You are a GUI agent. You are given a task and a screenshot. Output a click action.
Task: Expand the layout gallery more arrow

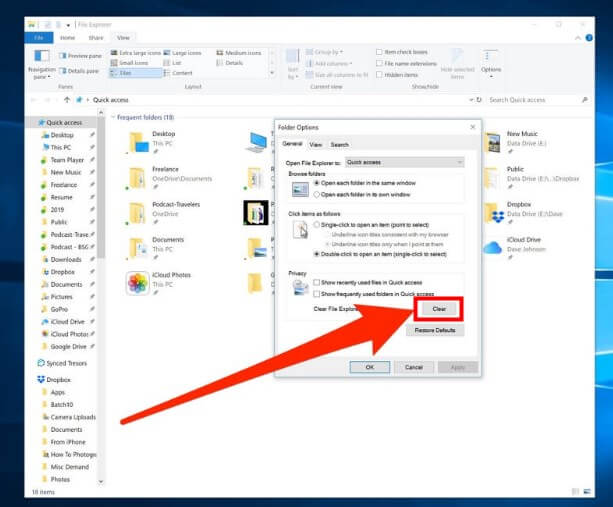(x=272, y=73)
